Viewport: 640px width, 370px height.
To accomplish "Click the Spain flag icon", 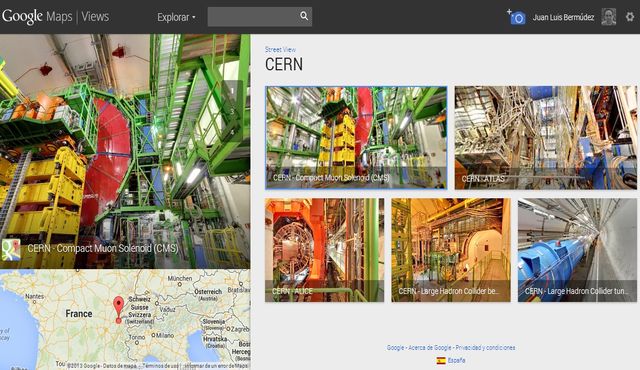I will 441,360.
